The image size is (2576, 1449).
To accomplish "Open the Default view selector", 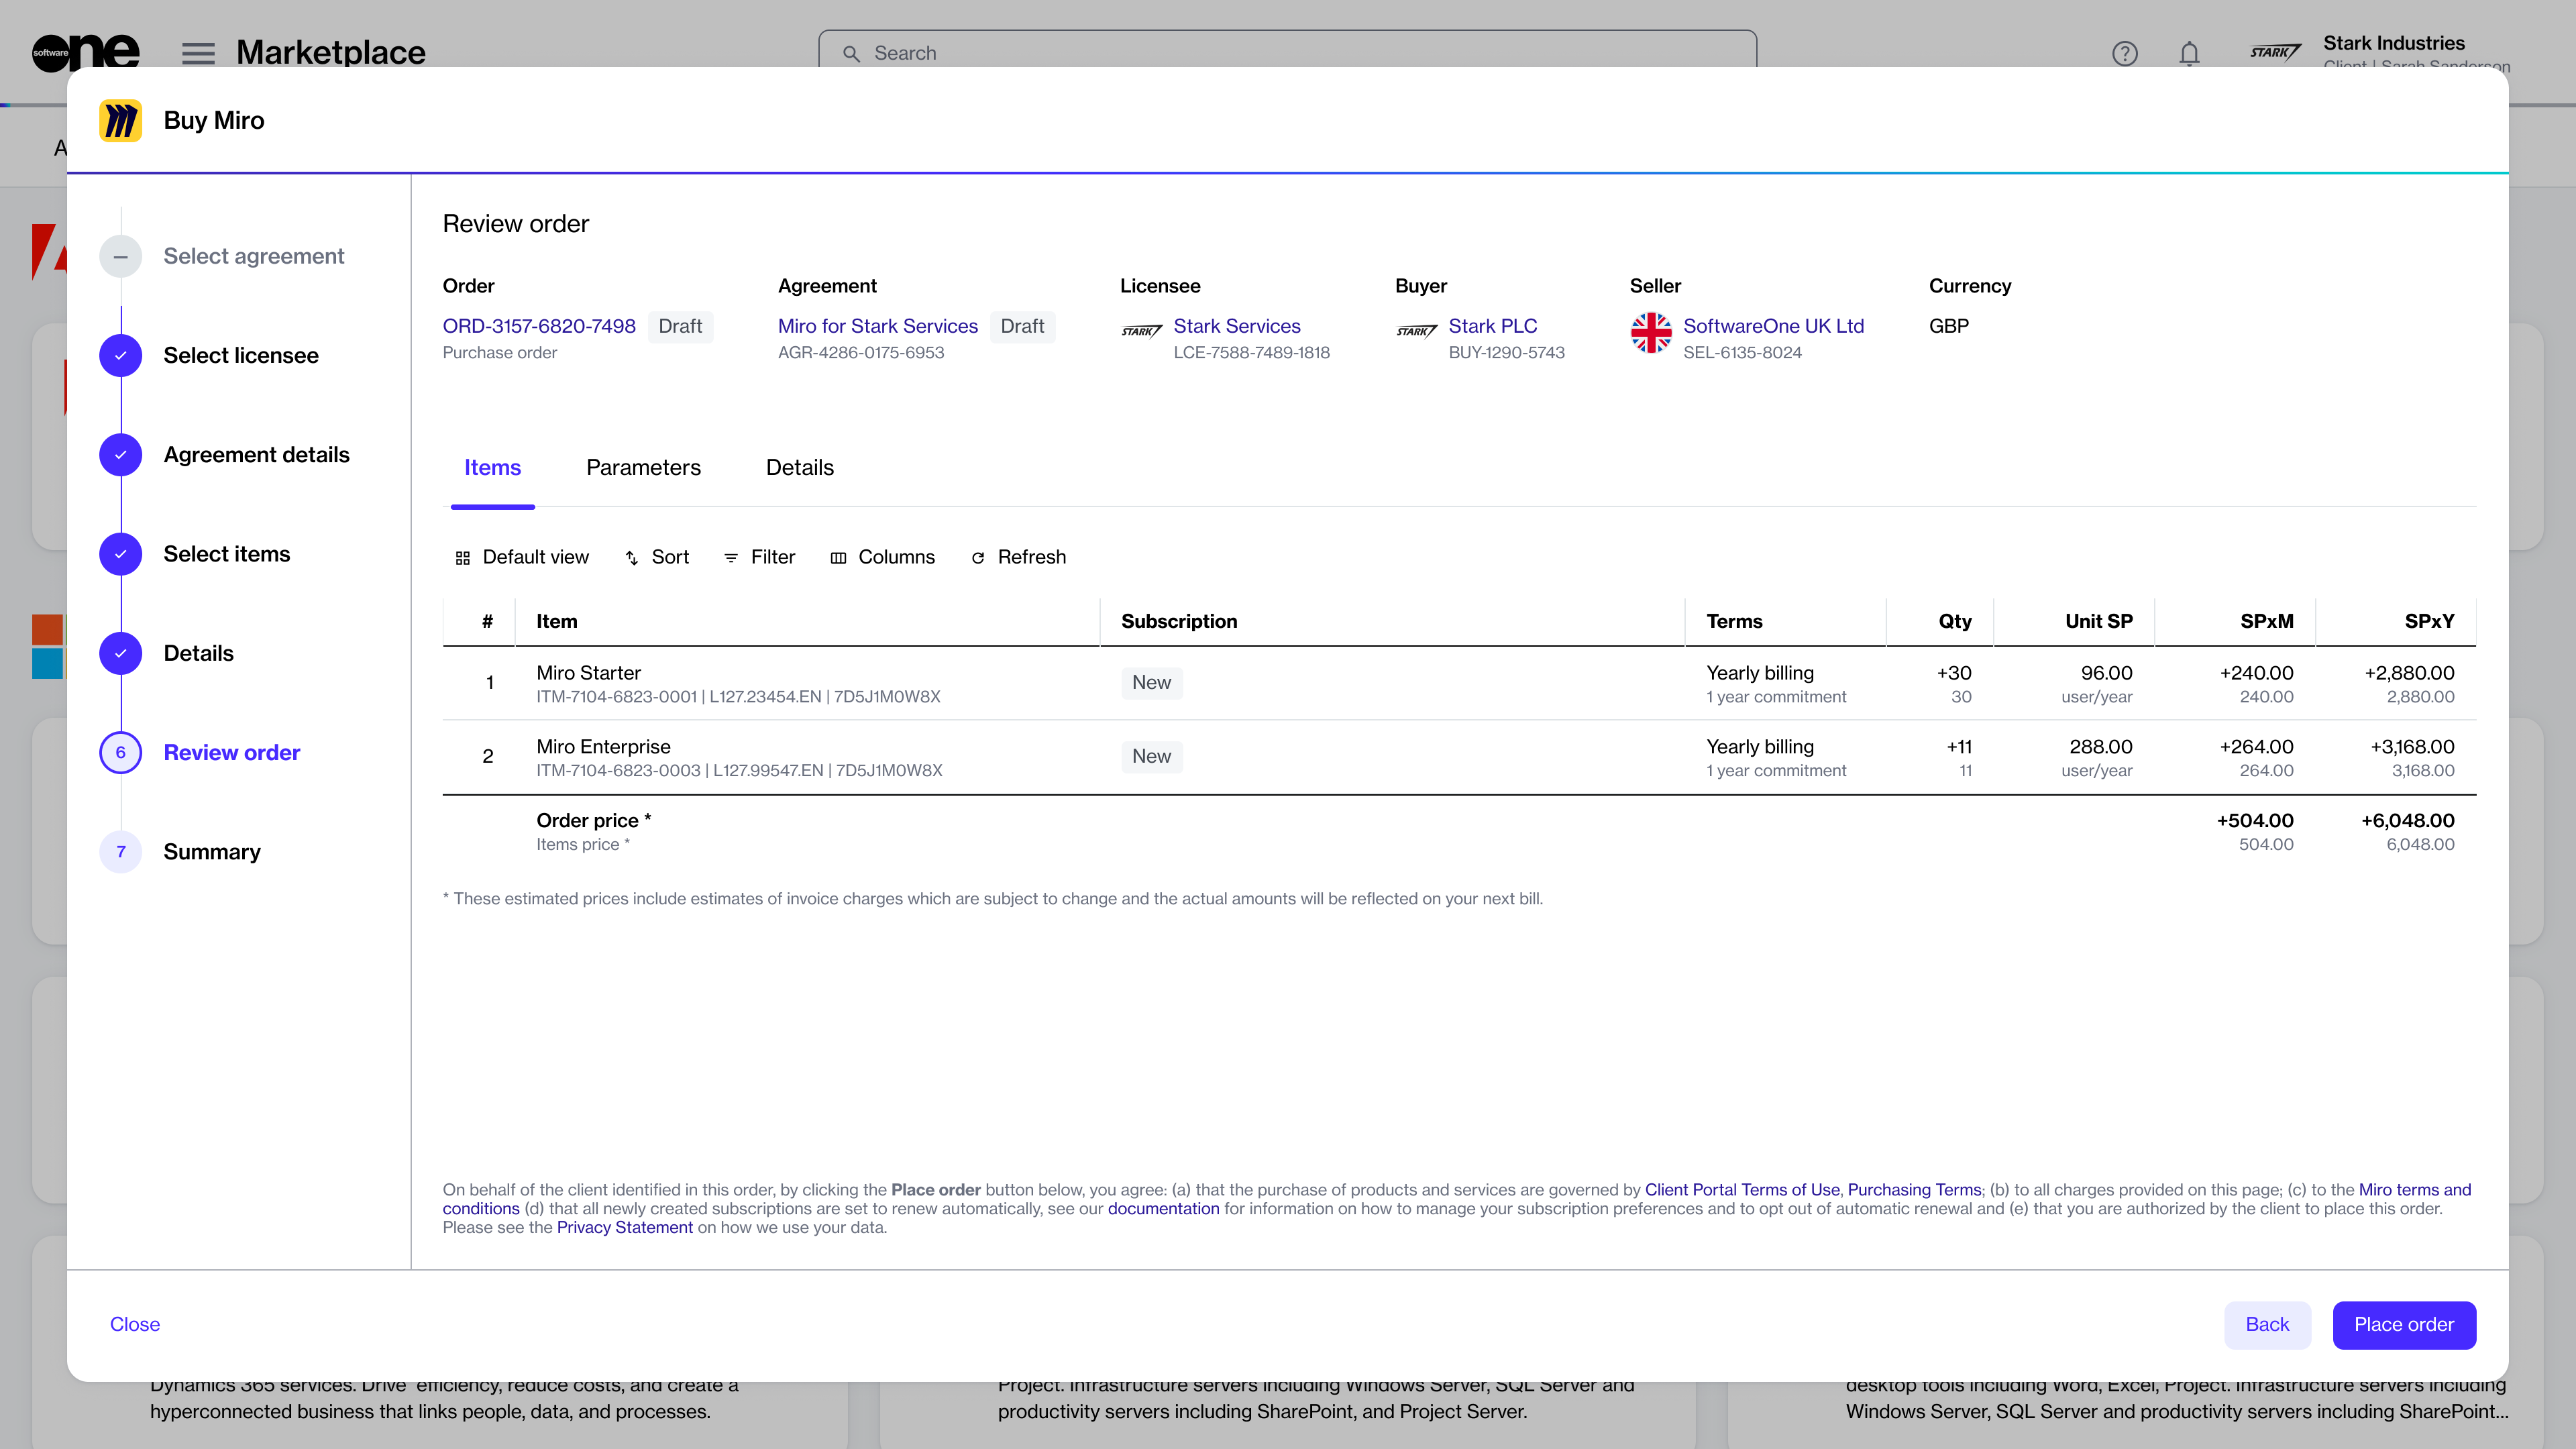I will coord(522,557).
